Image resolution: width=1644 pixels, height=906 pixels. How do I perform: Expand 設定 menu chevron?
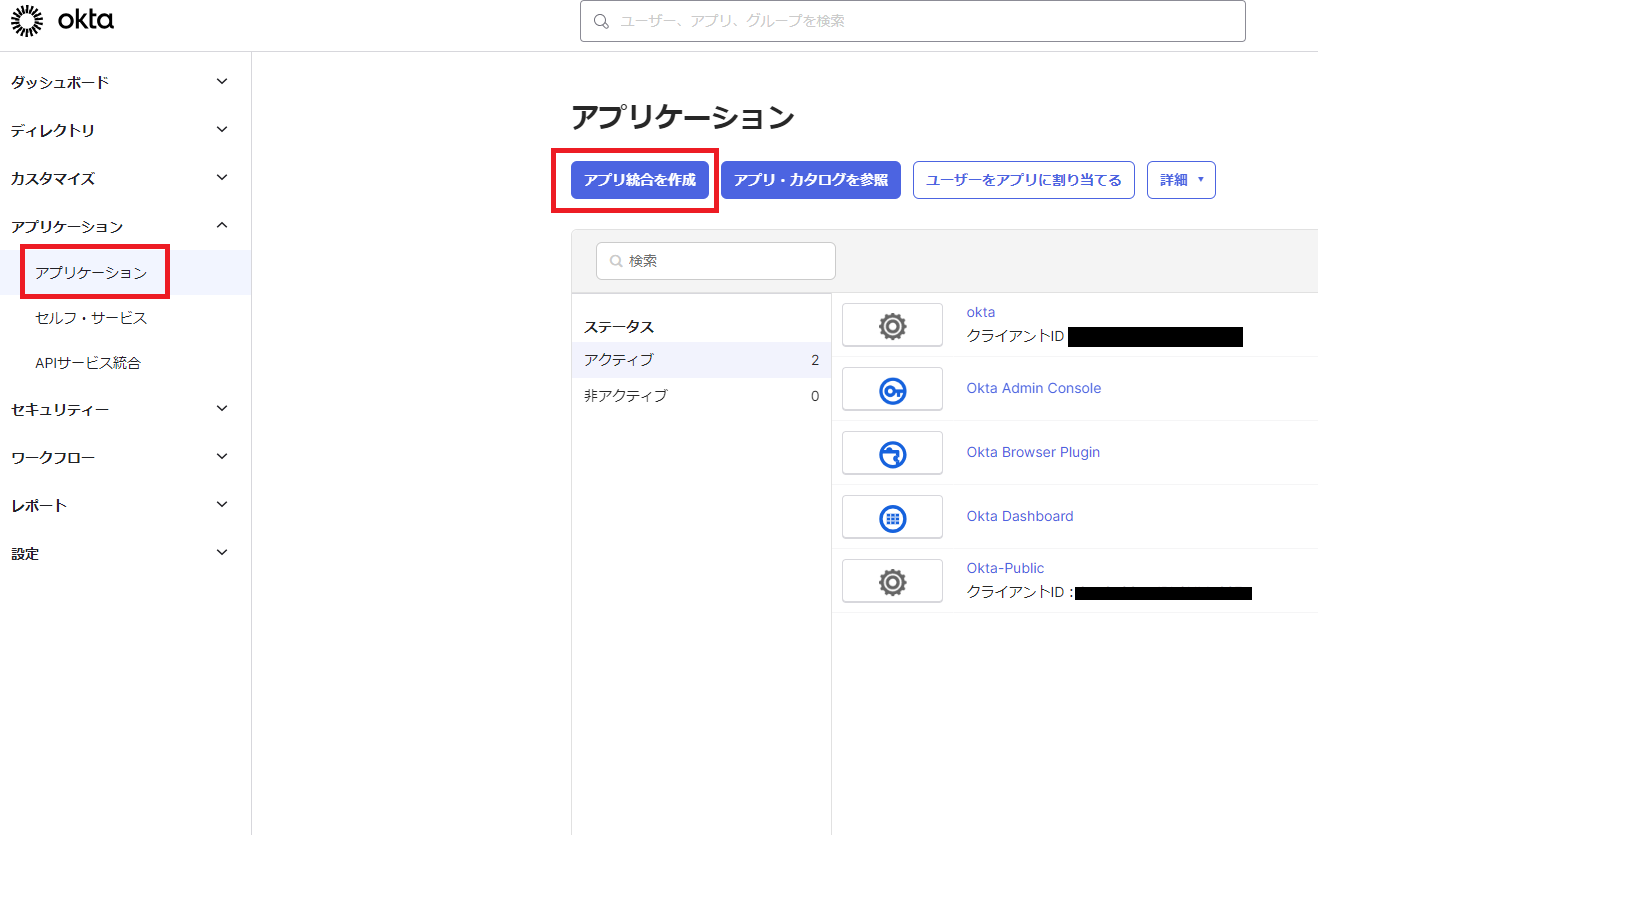(222, 553)
